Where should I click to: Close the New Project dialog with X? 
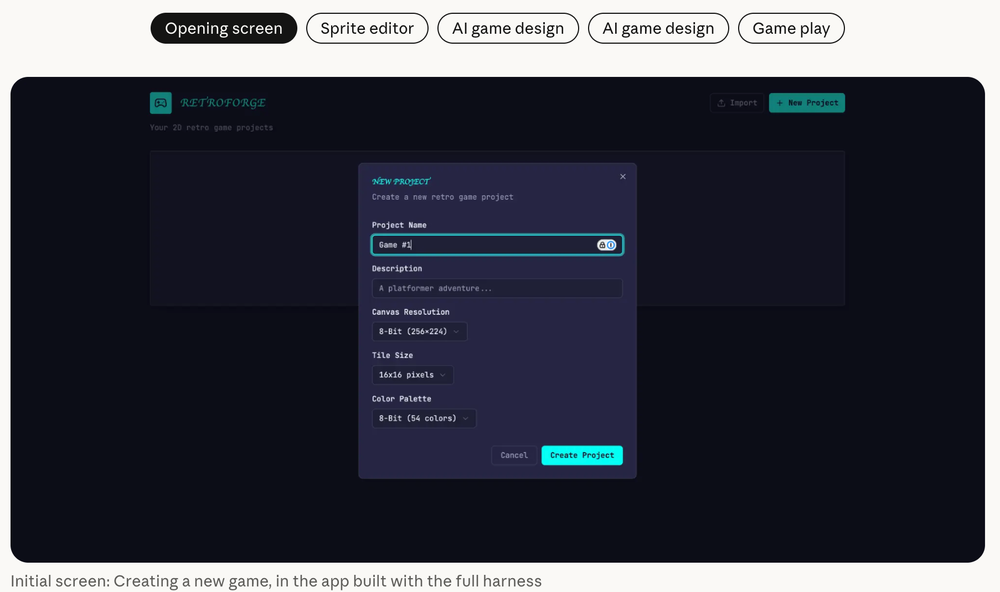pyautogui.click(x=623, y=177)
